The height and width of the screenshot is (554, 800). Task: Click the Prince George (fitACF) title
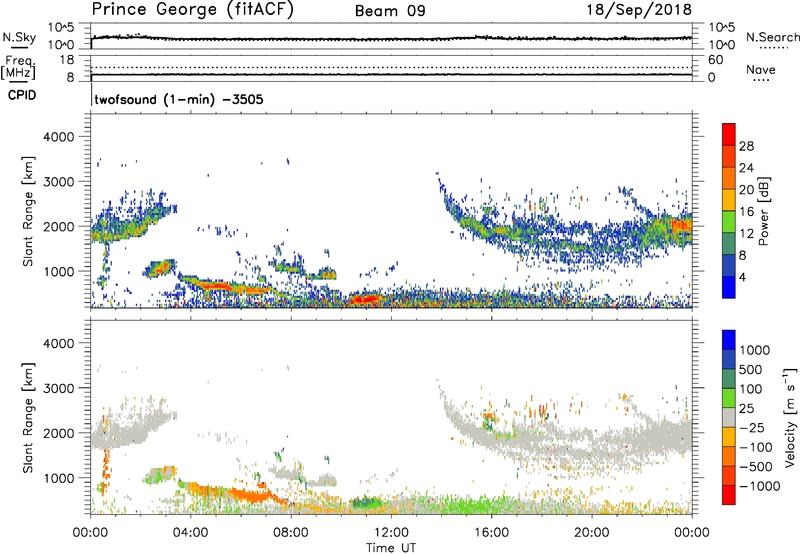click(192, 10)
